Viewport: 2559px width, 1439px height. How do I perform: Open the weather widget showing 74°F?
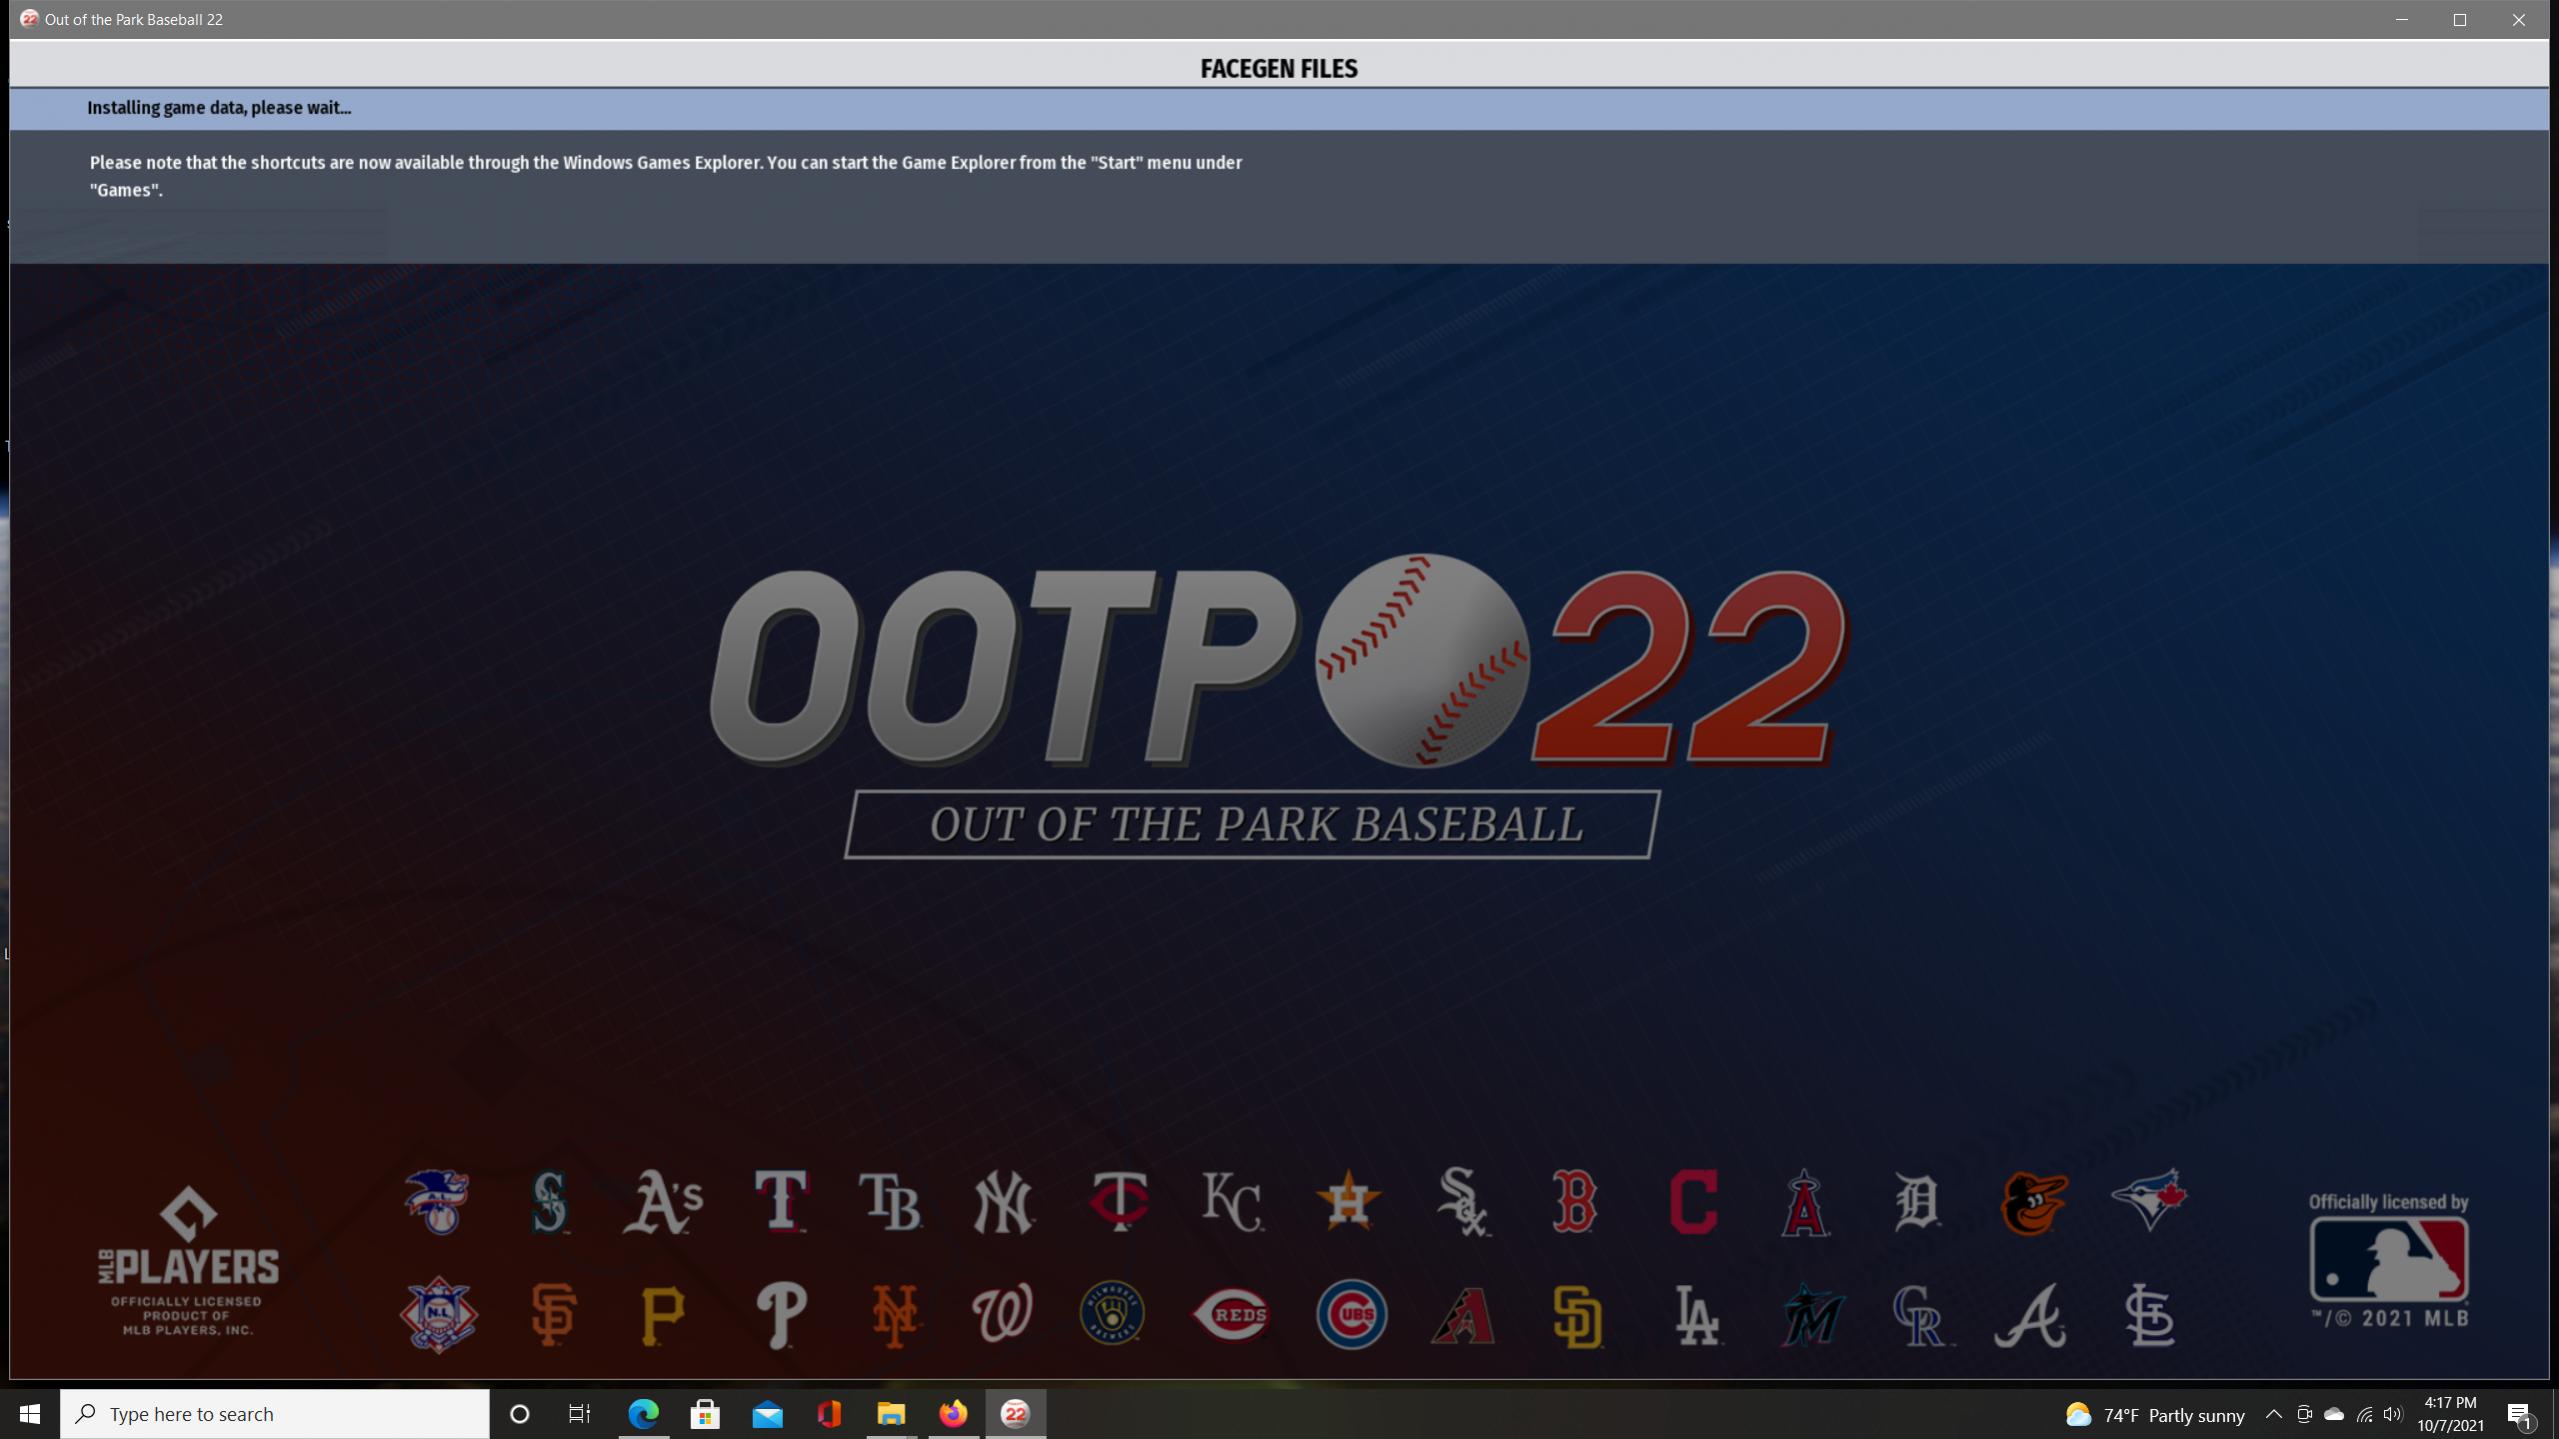[2155, 1414]
